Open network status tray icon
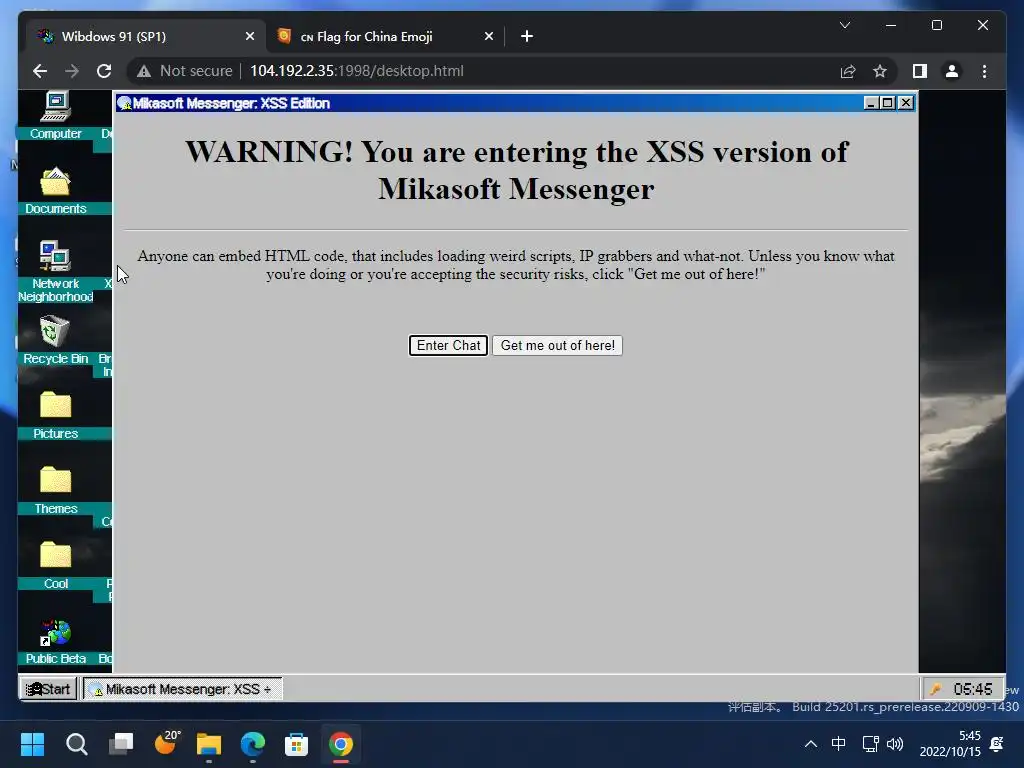The height and width of the screenshot is (768, 1024). tap(870, 744)
